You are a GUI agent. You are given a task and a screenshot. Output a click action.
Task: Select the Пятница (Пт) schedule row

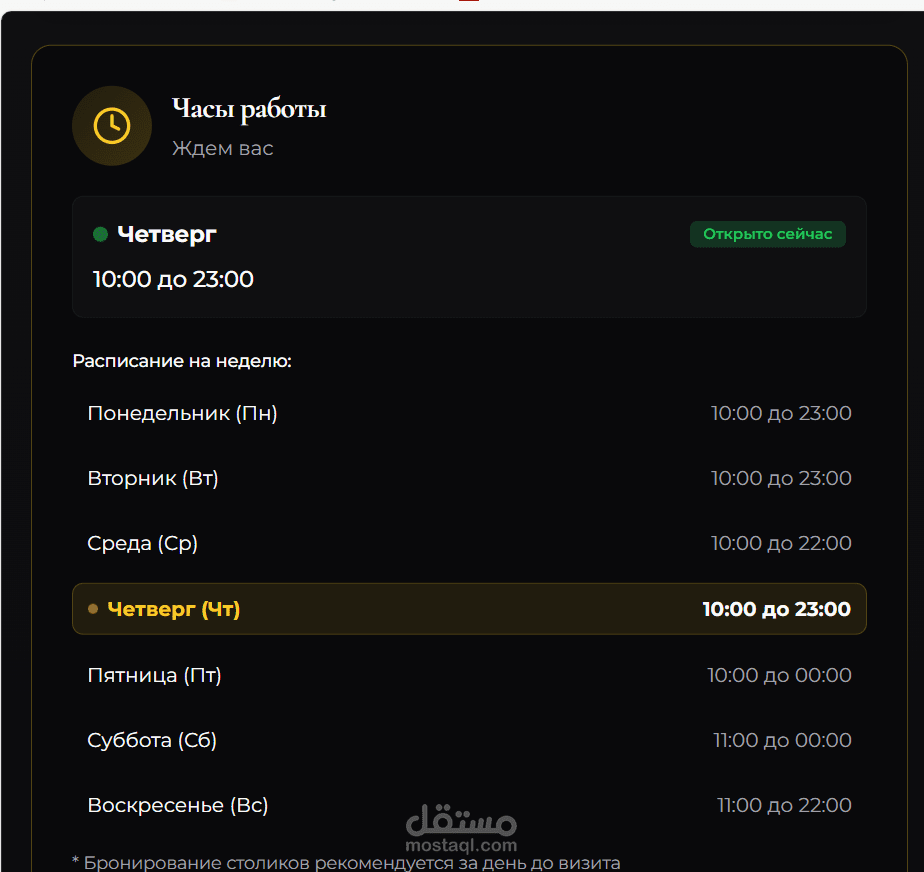469,675
